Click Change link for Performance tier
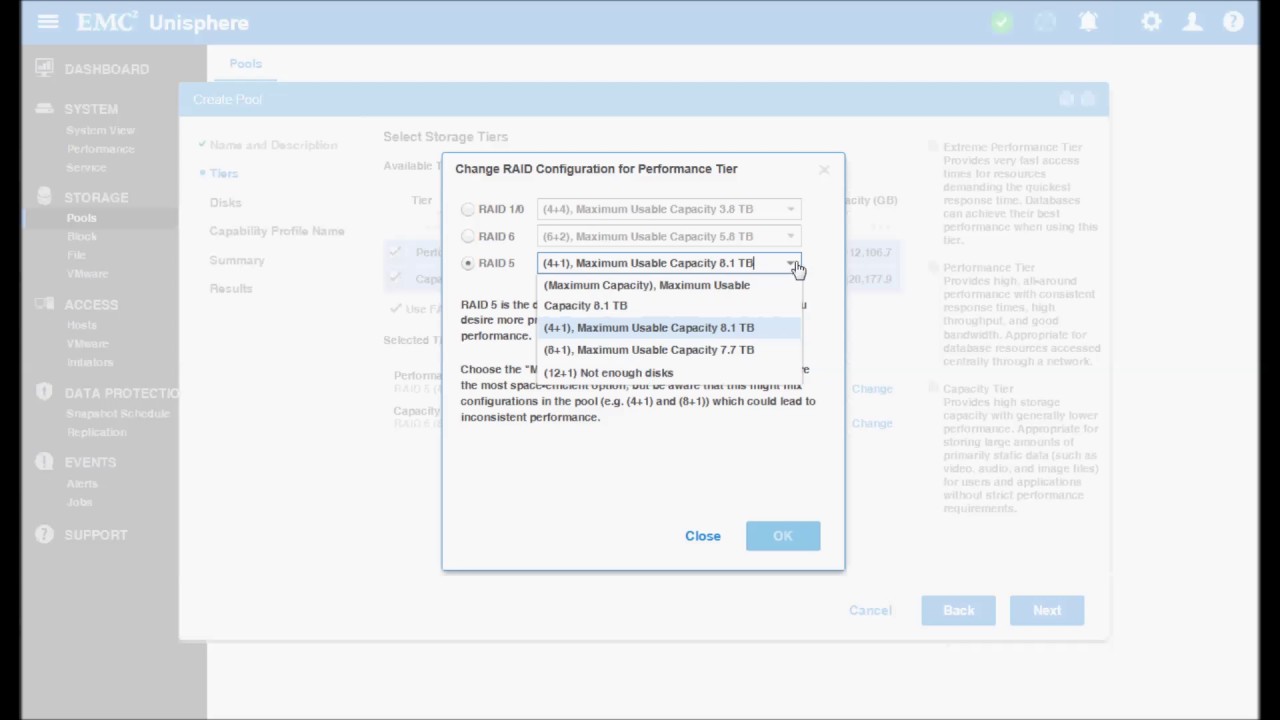This screenshot has height=720, width=1280. coord(872,389)
